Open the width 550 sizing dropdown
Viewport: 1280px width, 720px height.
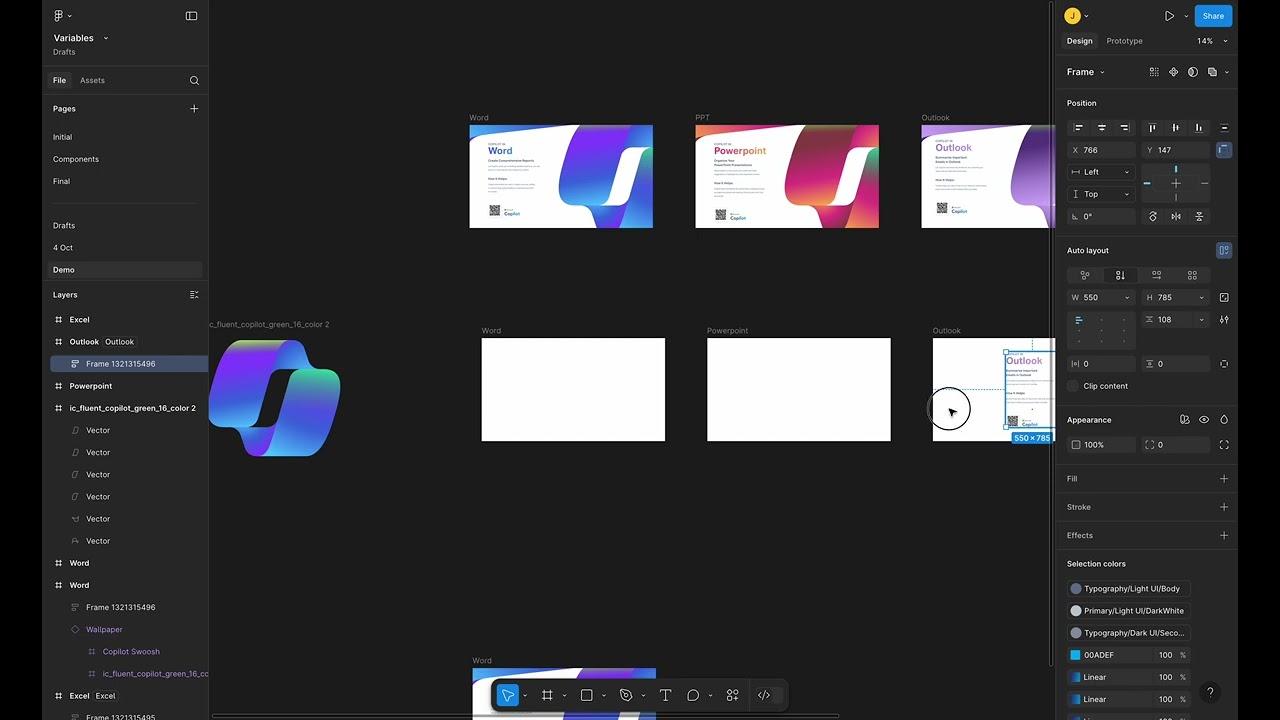click(1127, 298)
